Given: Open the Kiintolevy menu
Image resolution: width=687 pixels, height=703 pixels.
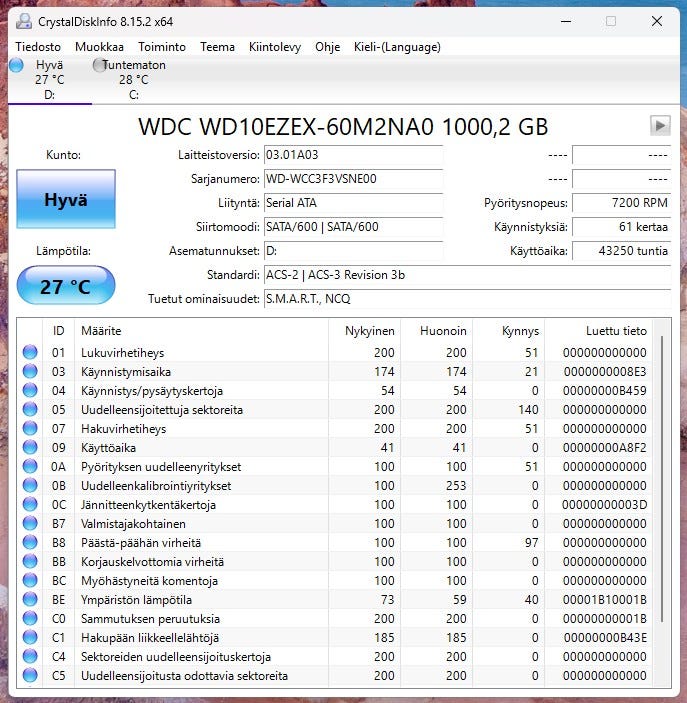Looking at the screenshot, I should 275,47.
